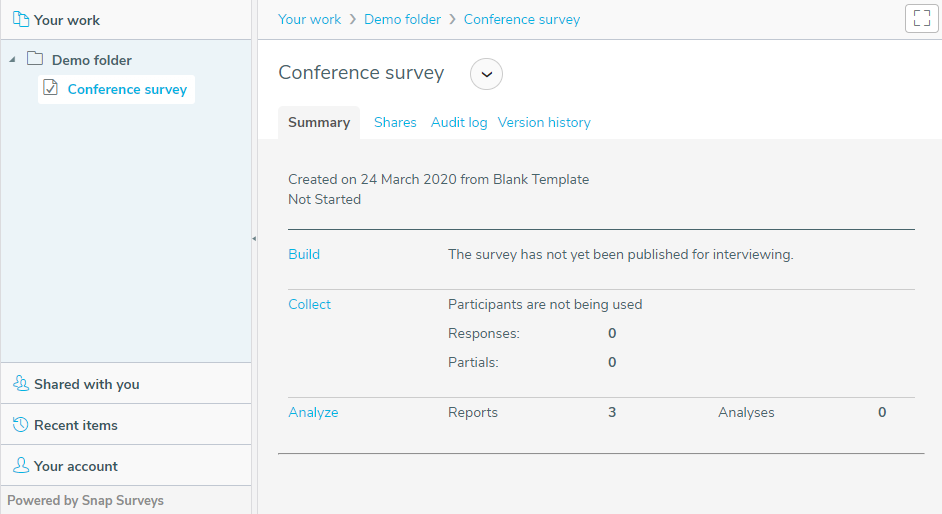Select Conference survey in the tree
Screen dimensions: 942x514
tap(127, 89)
